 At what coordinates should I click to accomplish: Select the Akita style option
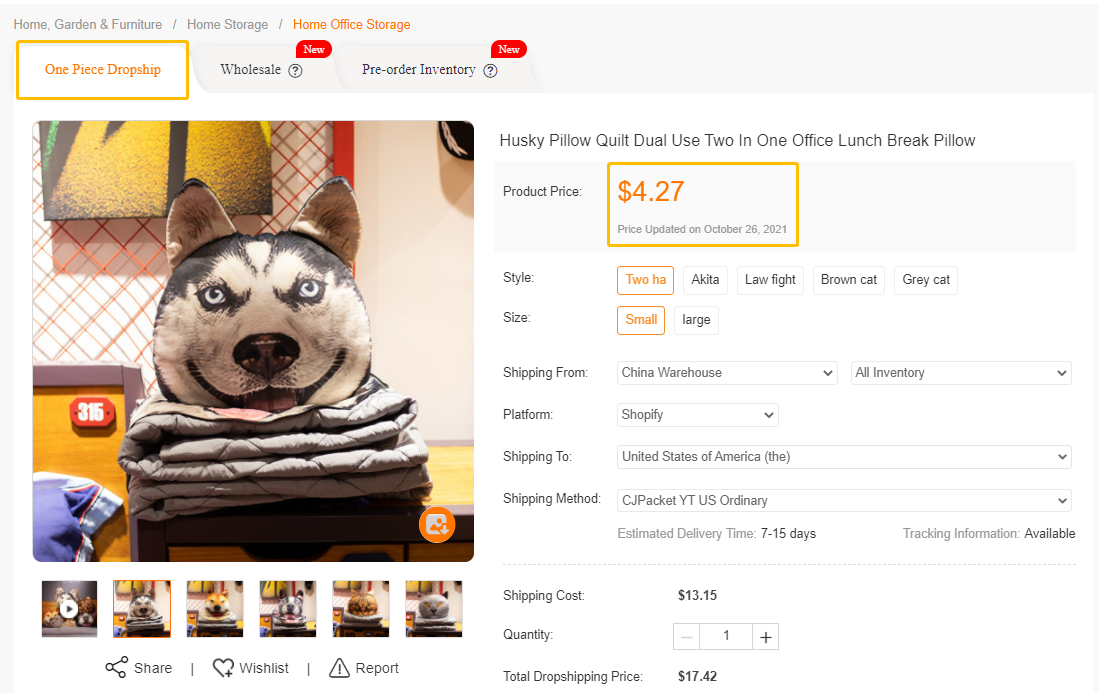(705, 280)
